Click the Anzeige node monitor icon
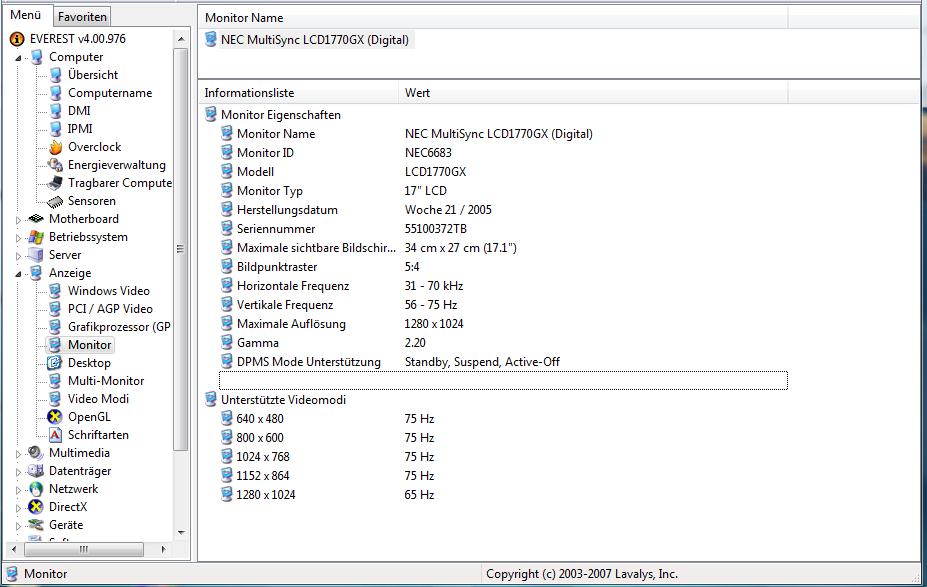927x587 pixels. tap(37, 273)
